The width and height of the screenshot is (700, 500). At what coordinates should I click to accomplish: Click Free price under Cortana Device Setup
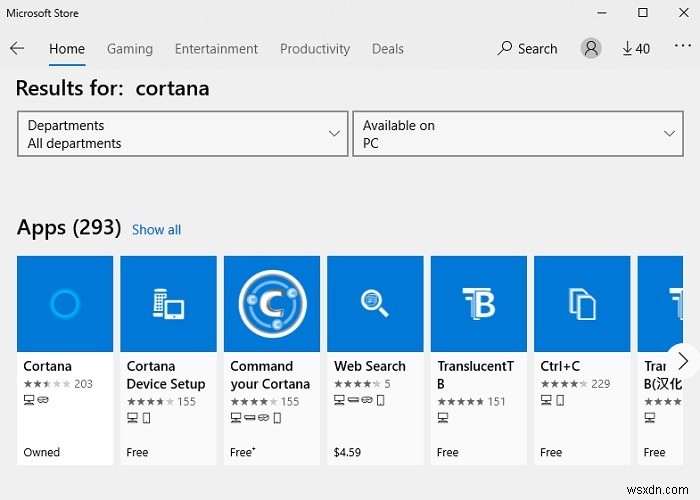click(137, 452)
